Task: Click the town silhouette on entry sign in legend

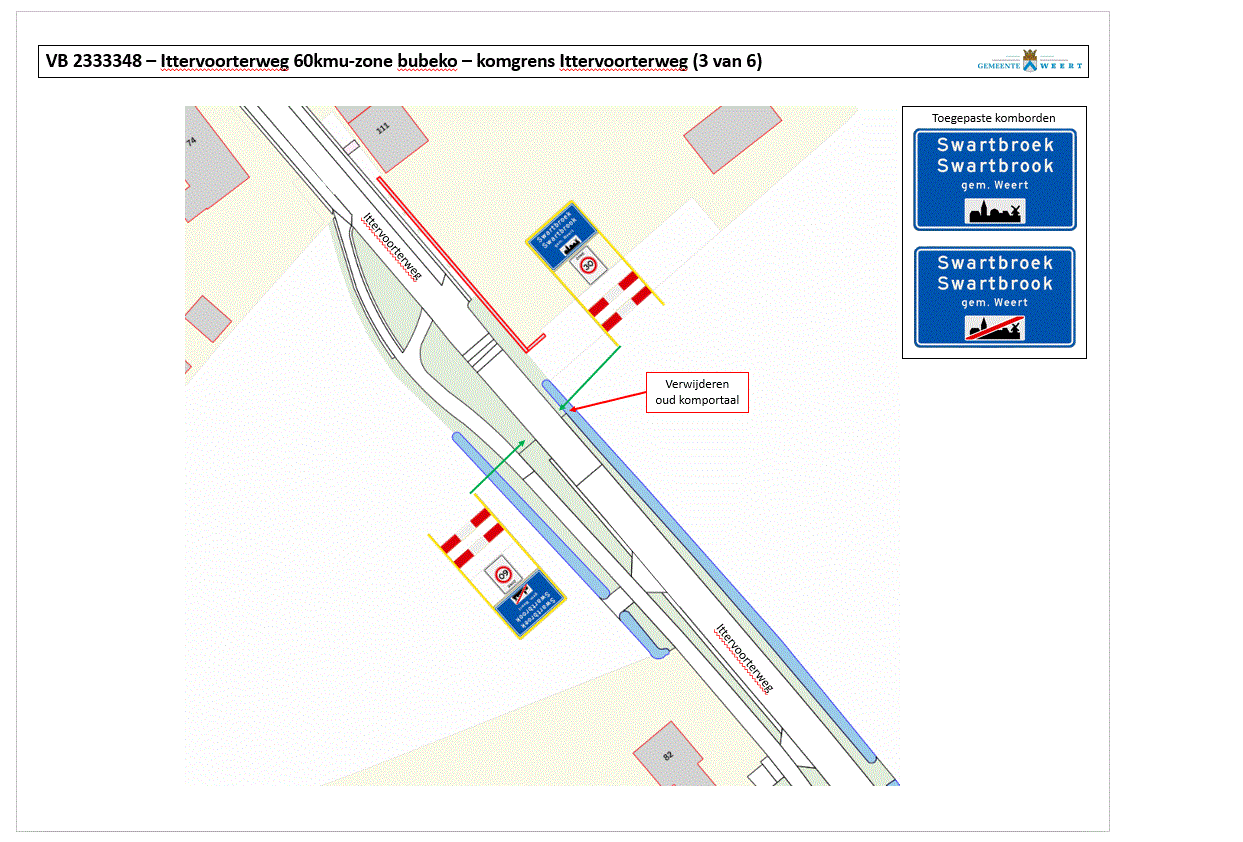Action: click(x=995, y=211)
